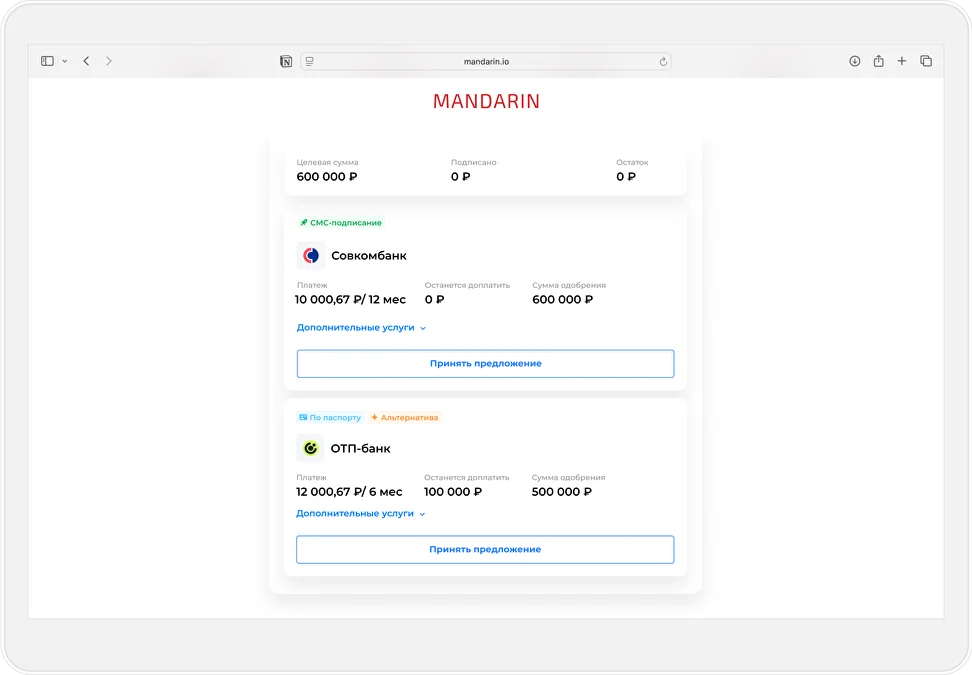The height and width of the screenshot is (675, 972).
Task: Click the Совкомбанк logo icon
Action: coord(311,255)
